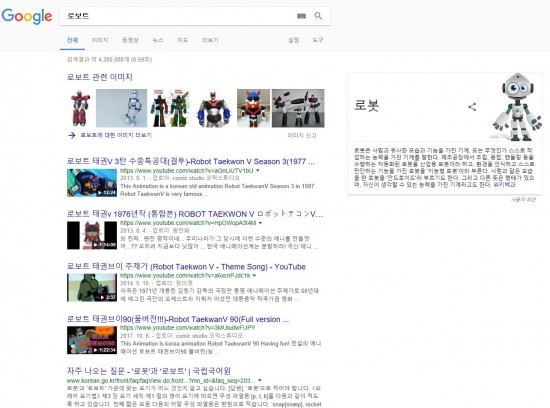Click the 이미지 신고 link
Image resolution: width=550 pixels, height=408 pixels.
(x=302, y=135)
